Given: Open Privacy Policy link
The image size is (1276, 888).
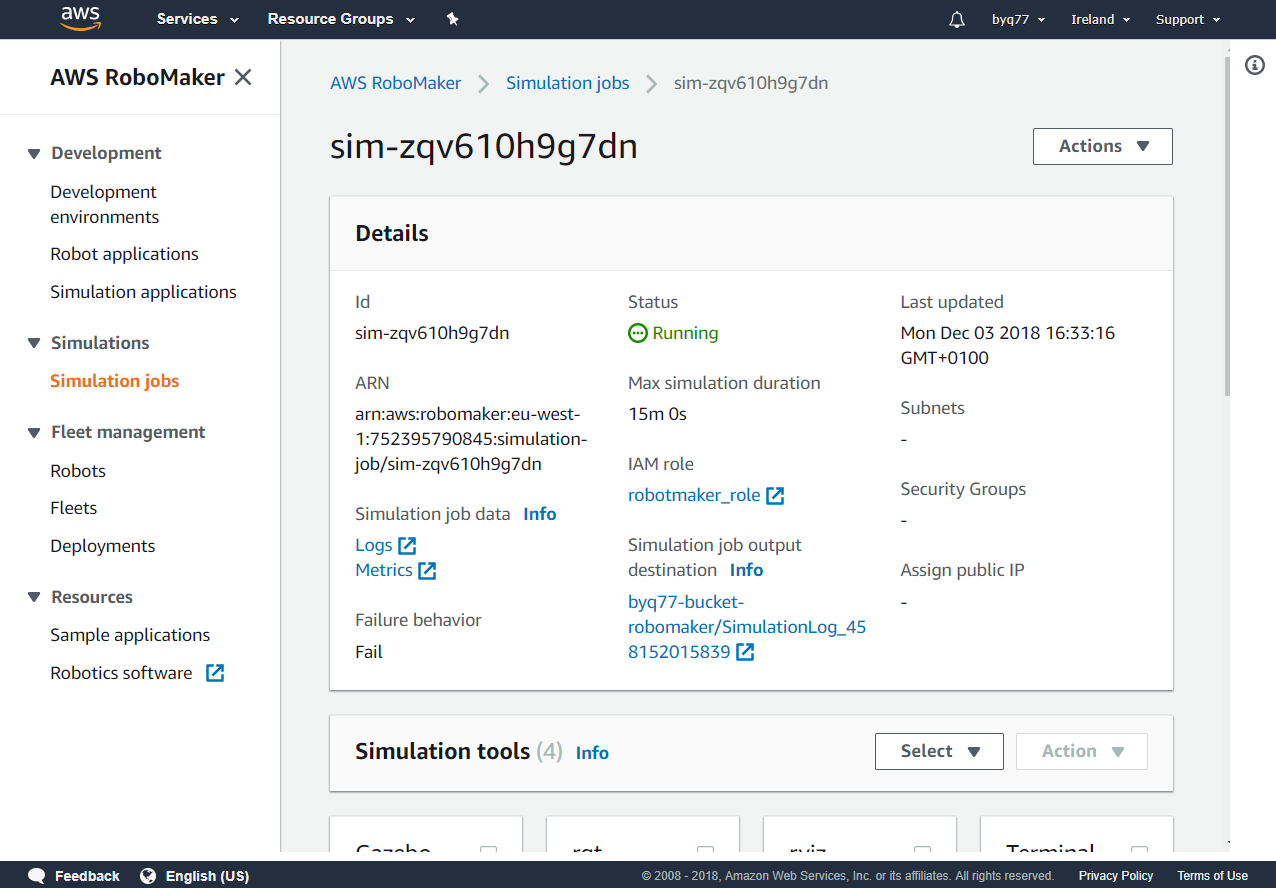Looking at the screenshot, I should [x=1116, y=876].
